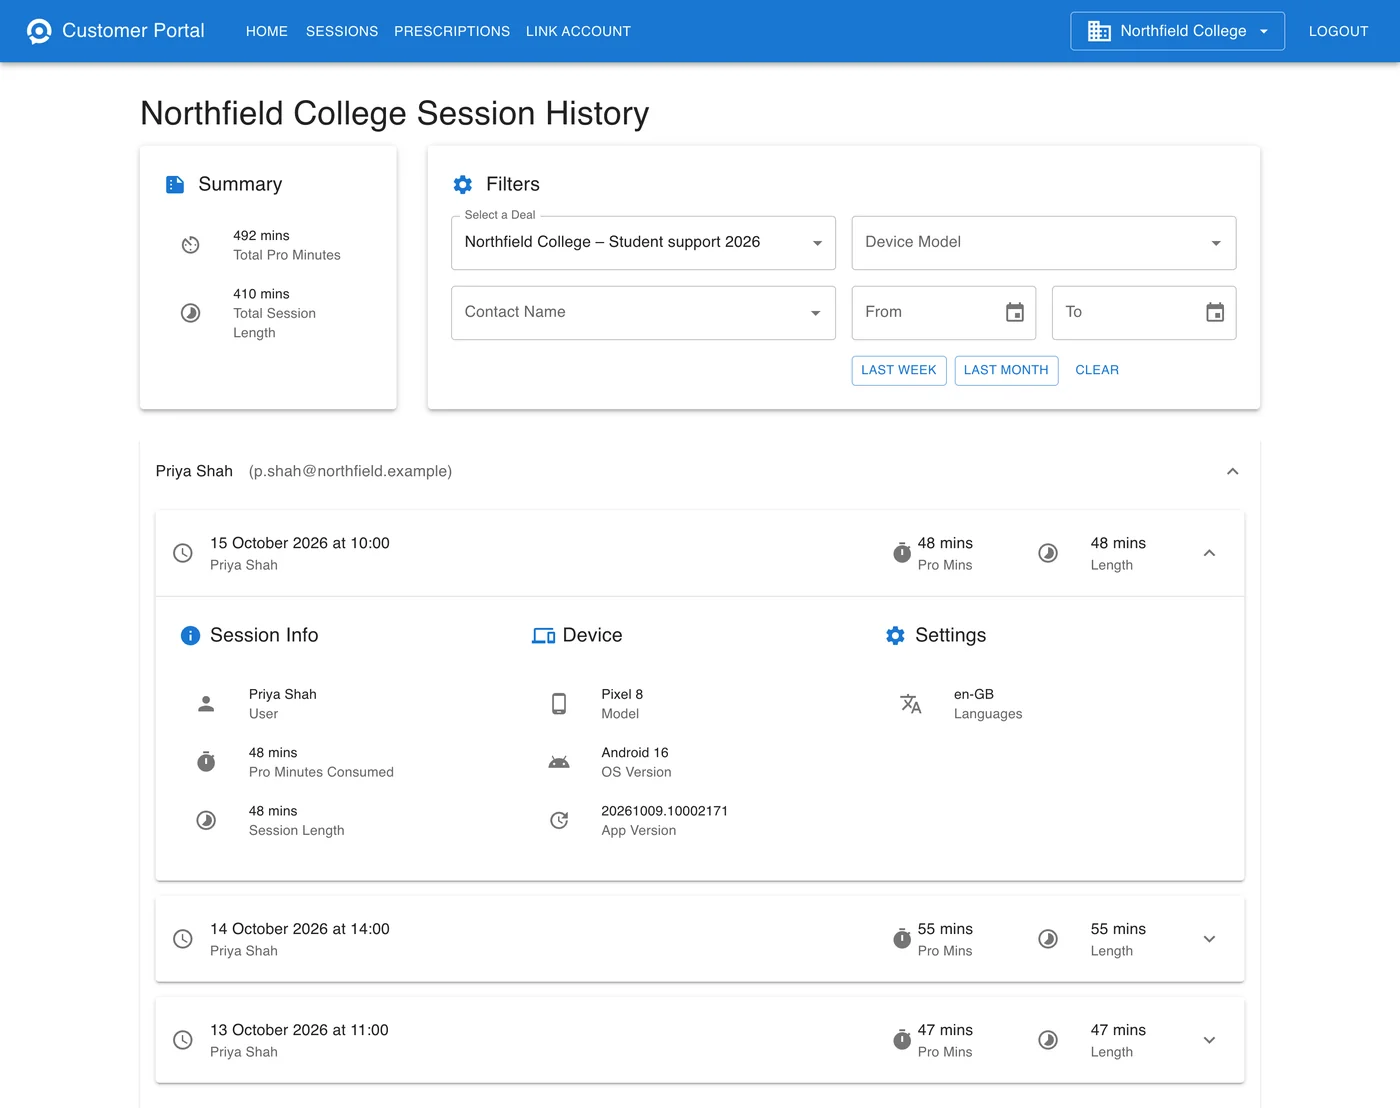Click the From date input field
The height and width of the screenshot is (1108, 1400).
[943, 313]
